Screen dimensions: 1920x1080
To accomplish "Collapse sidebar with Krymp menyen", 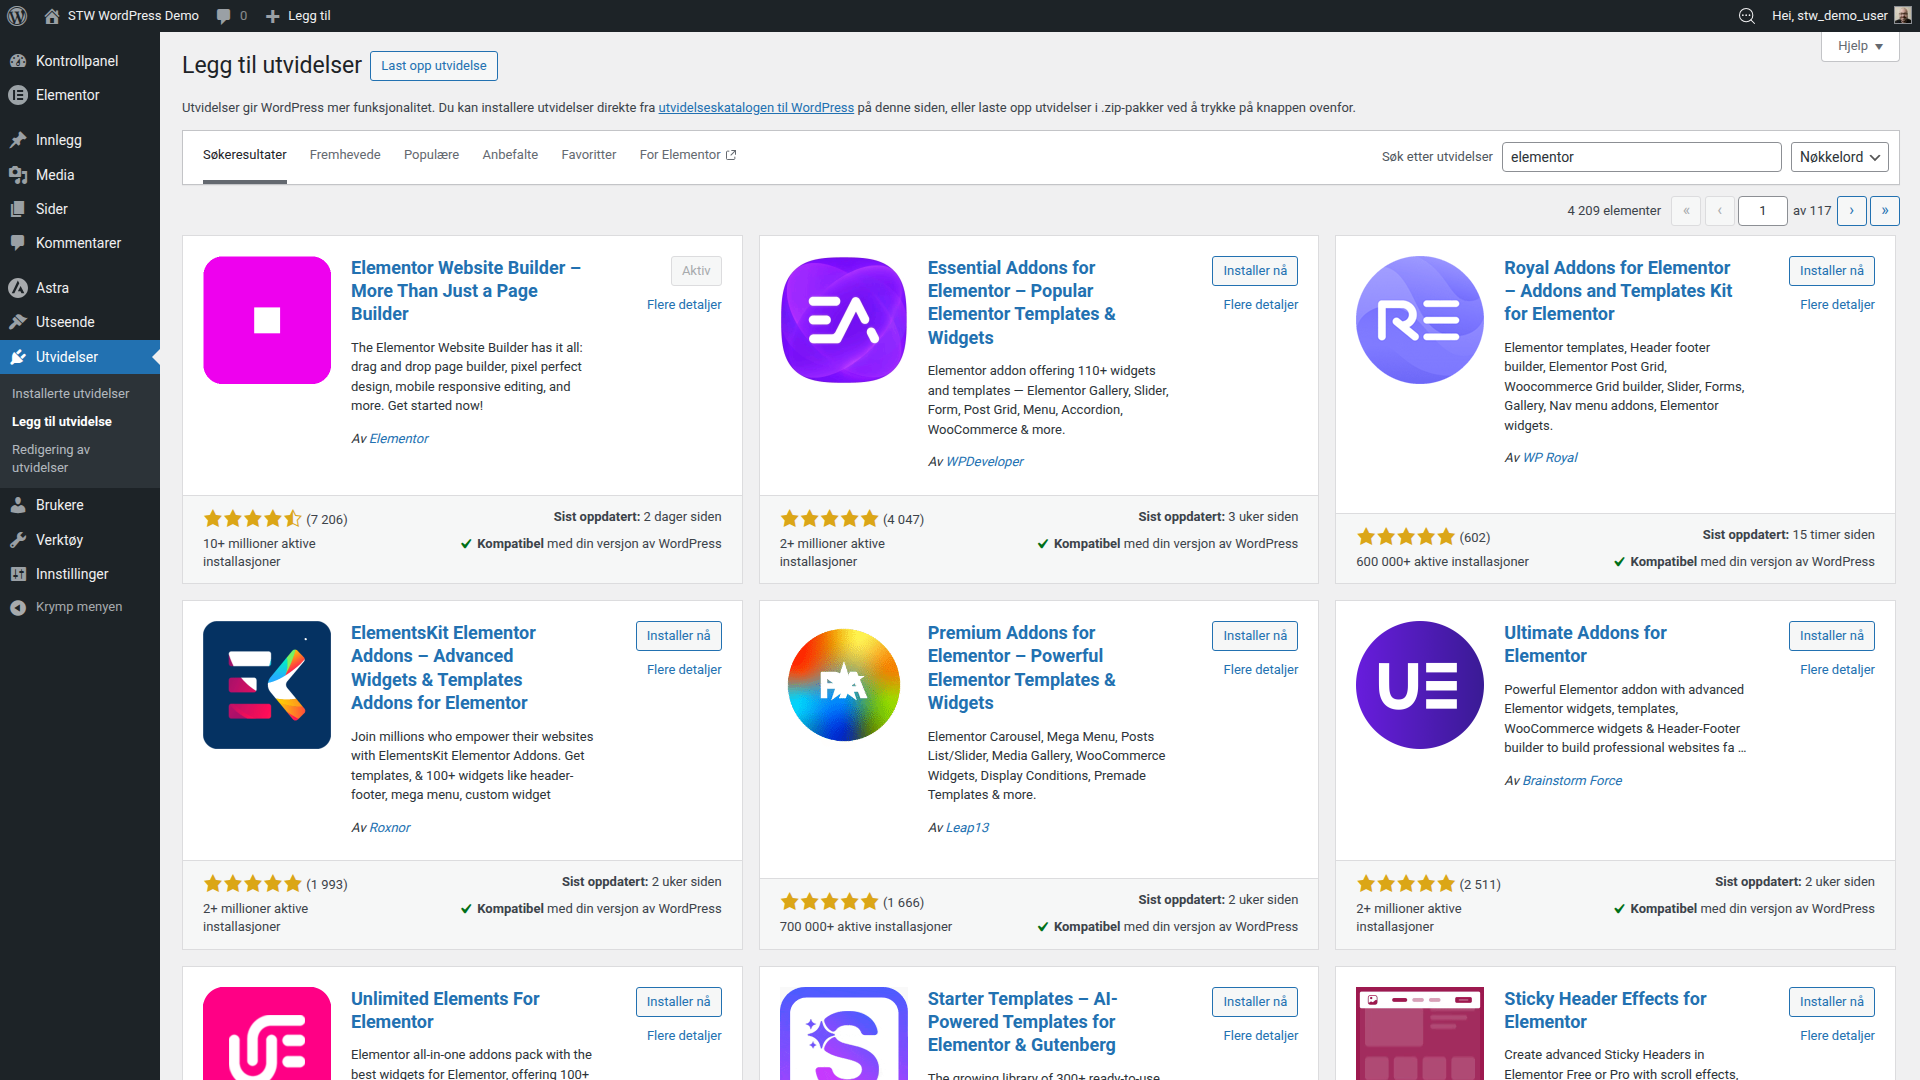I will click(x=80, y=607).
